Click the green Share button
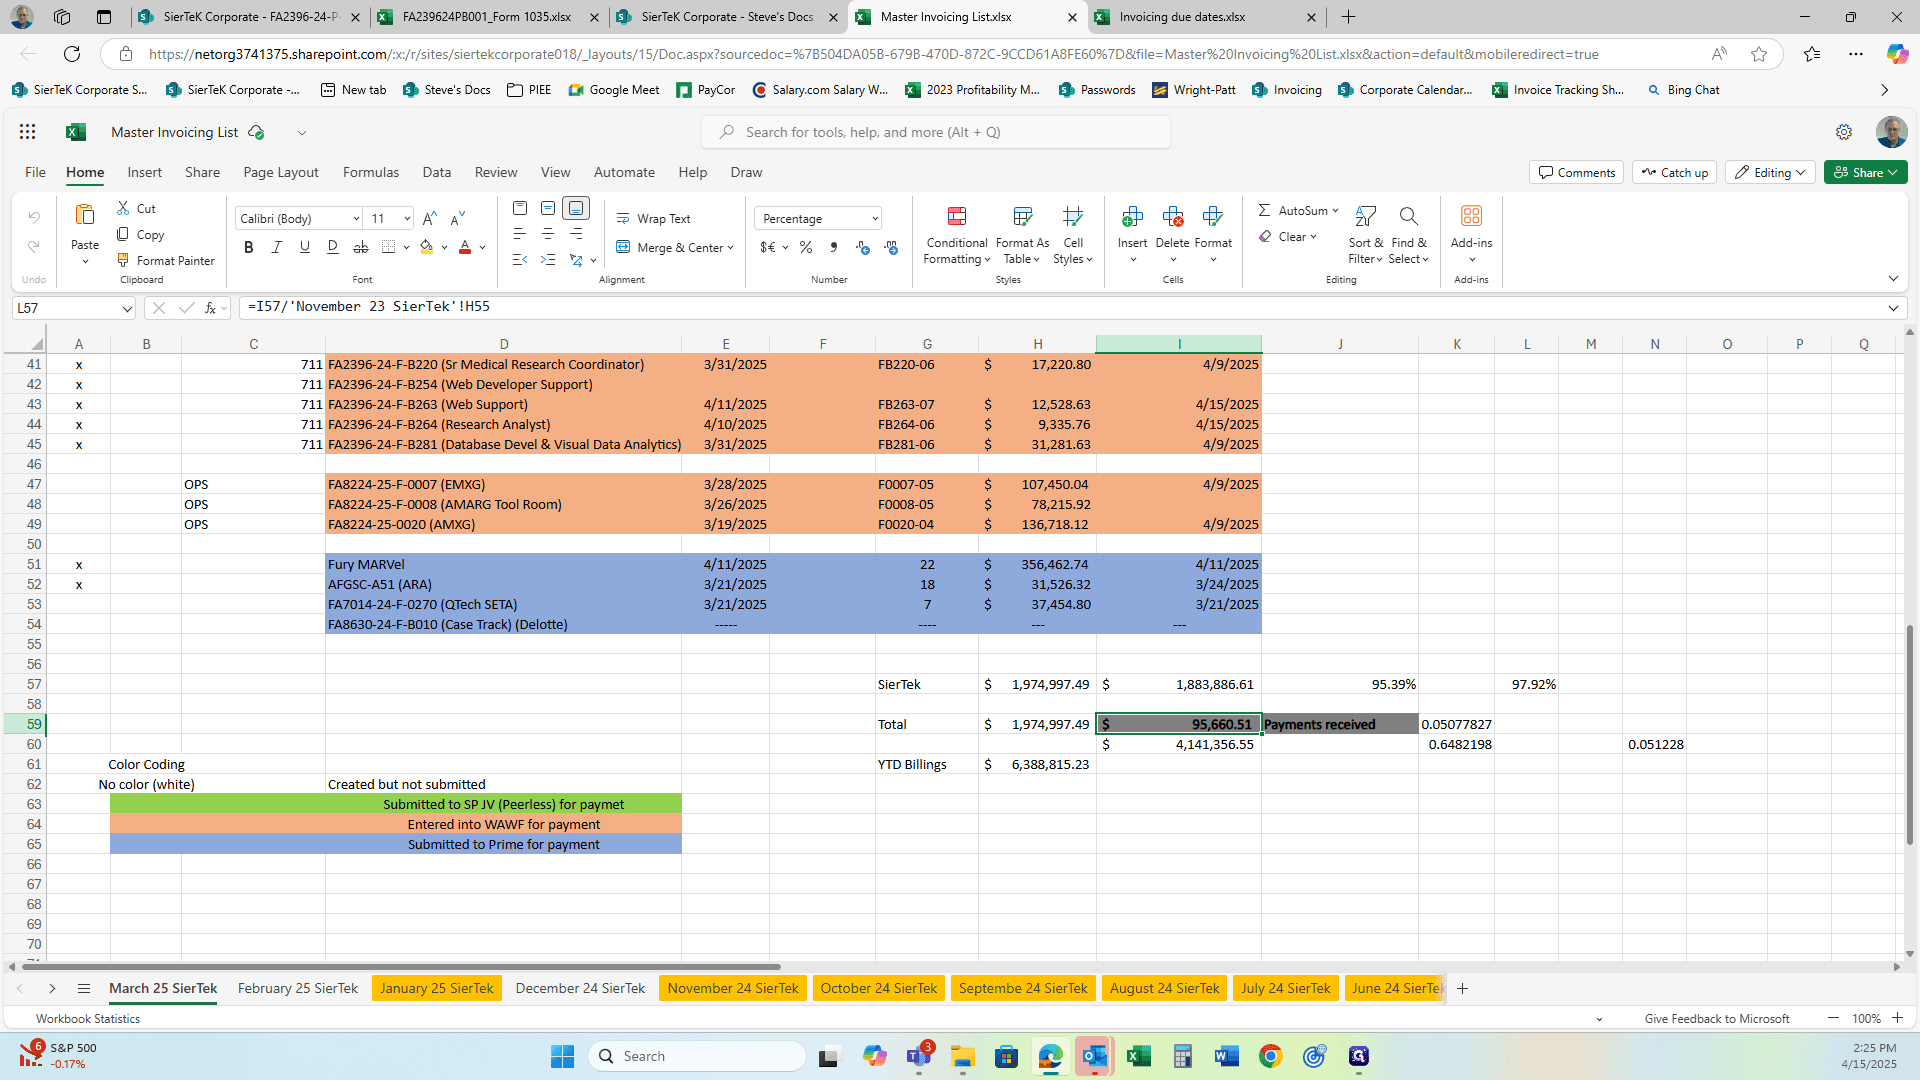The image size is (1920, 1080). pos(1866,173)
